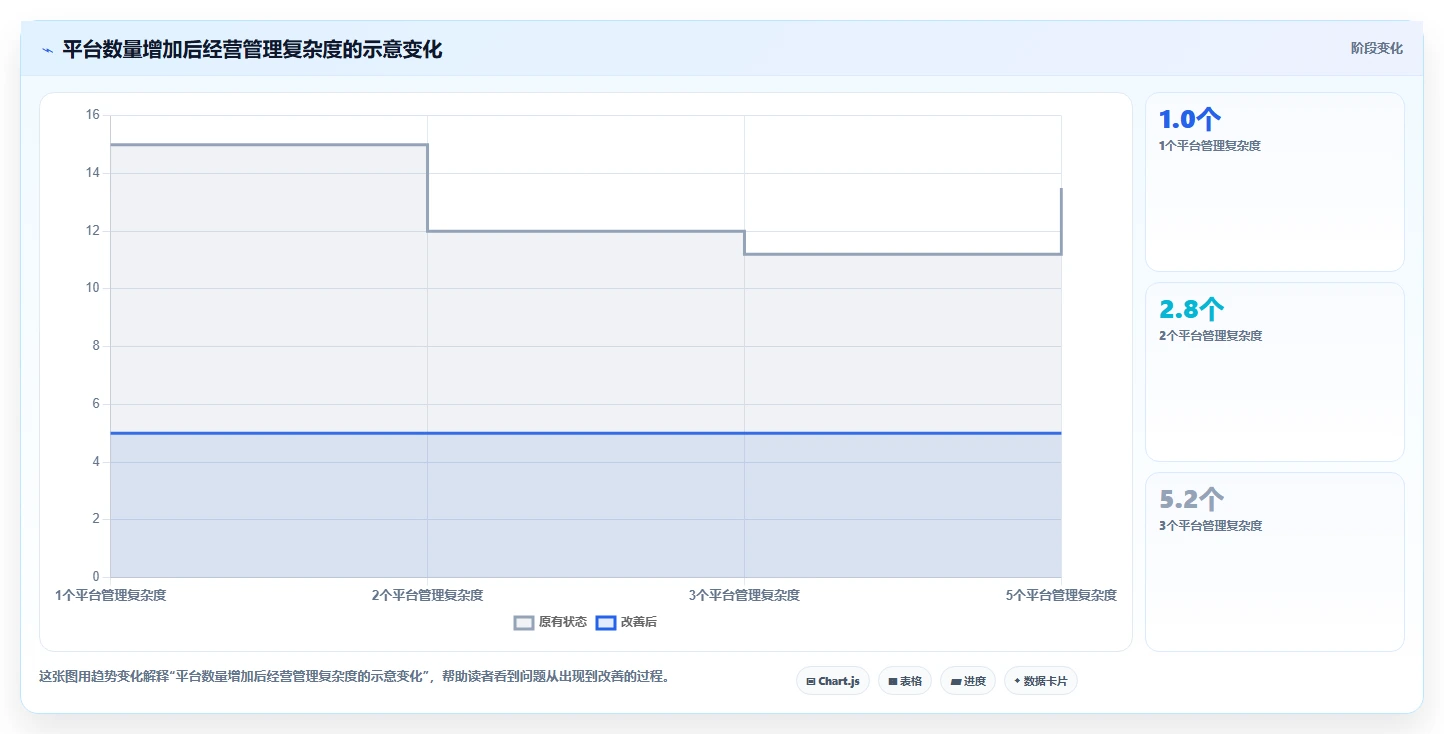Click y-axis value 2
Image resolution: width=1444 pixels, height=734 pixels.
pyautogui.click(x=96, y=519)
